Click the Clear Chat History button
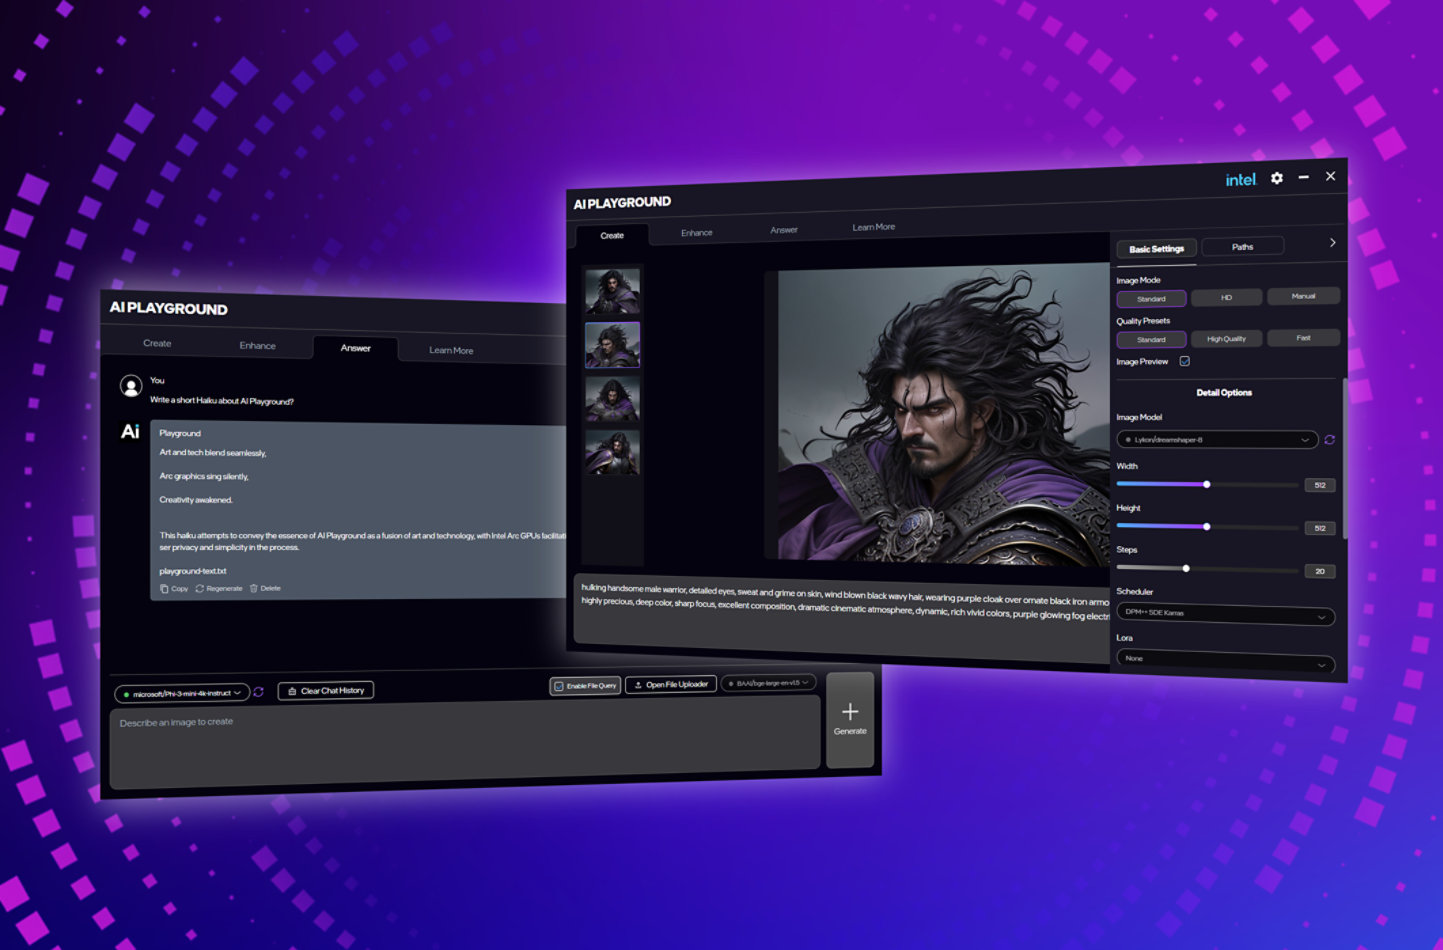 click(325, 691)
